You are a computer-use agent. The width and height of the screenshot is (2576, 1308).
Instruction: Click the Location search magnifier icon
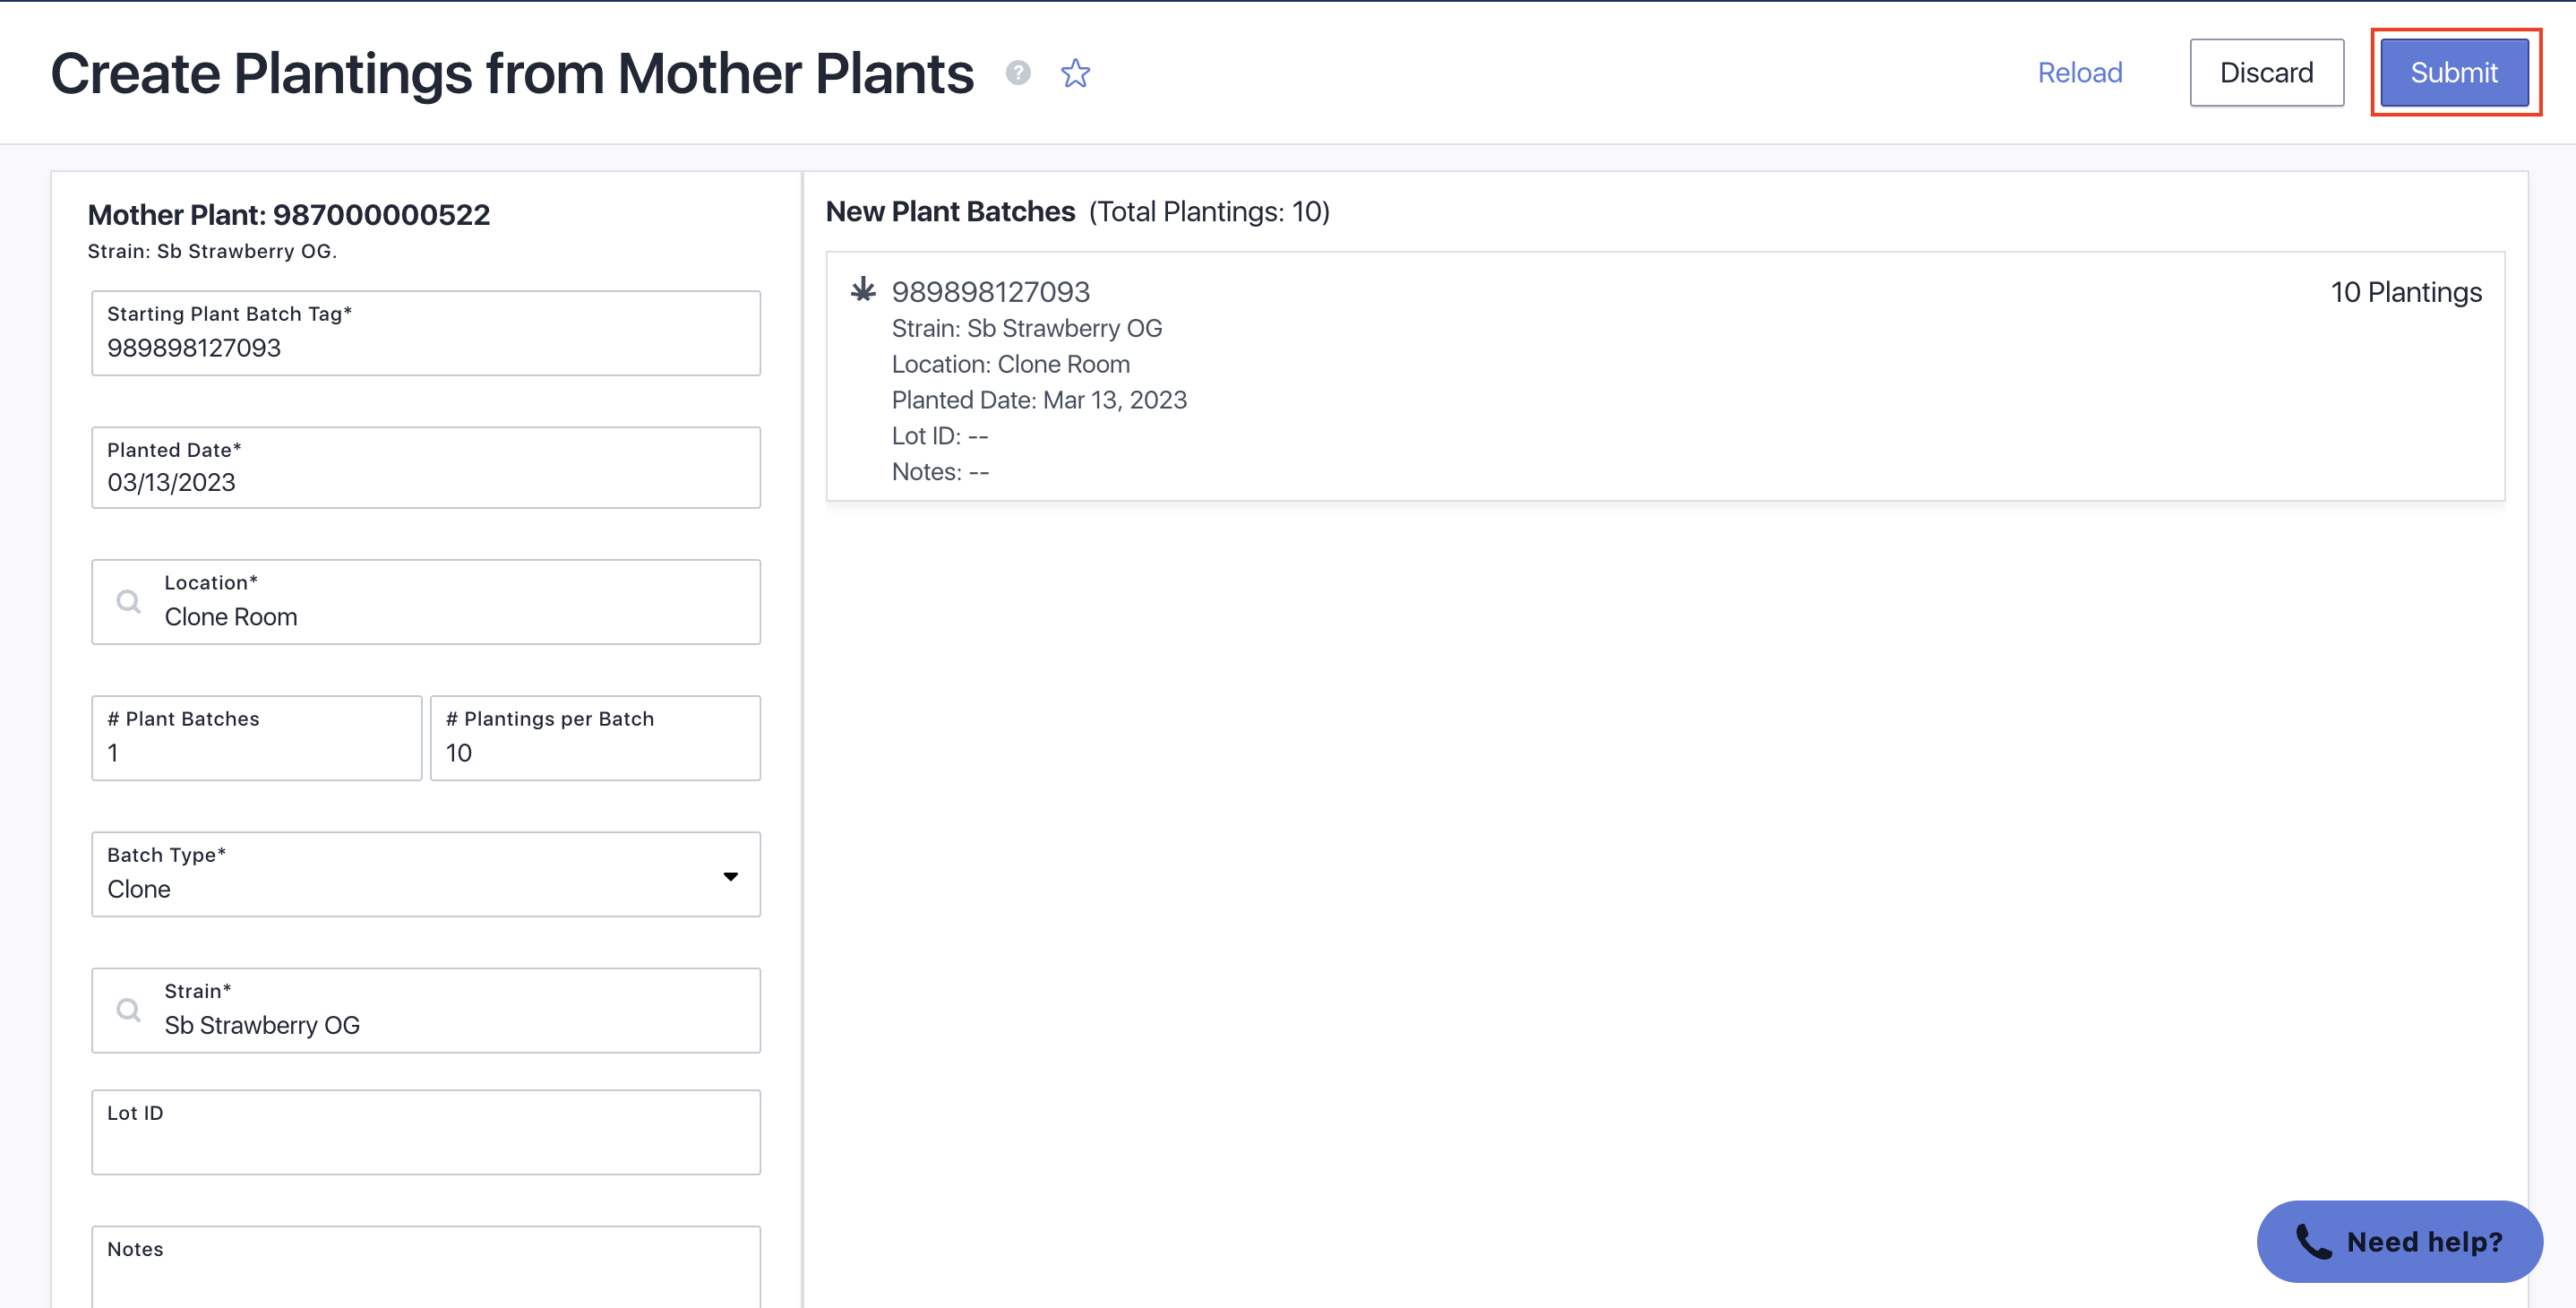129,602
